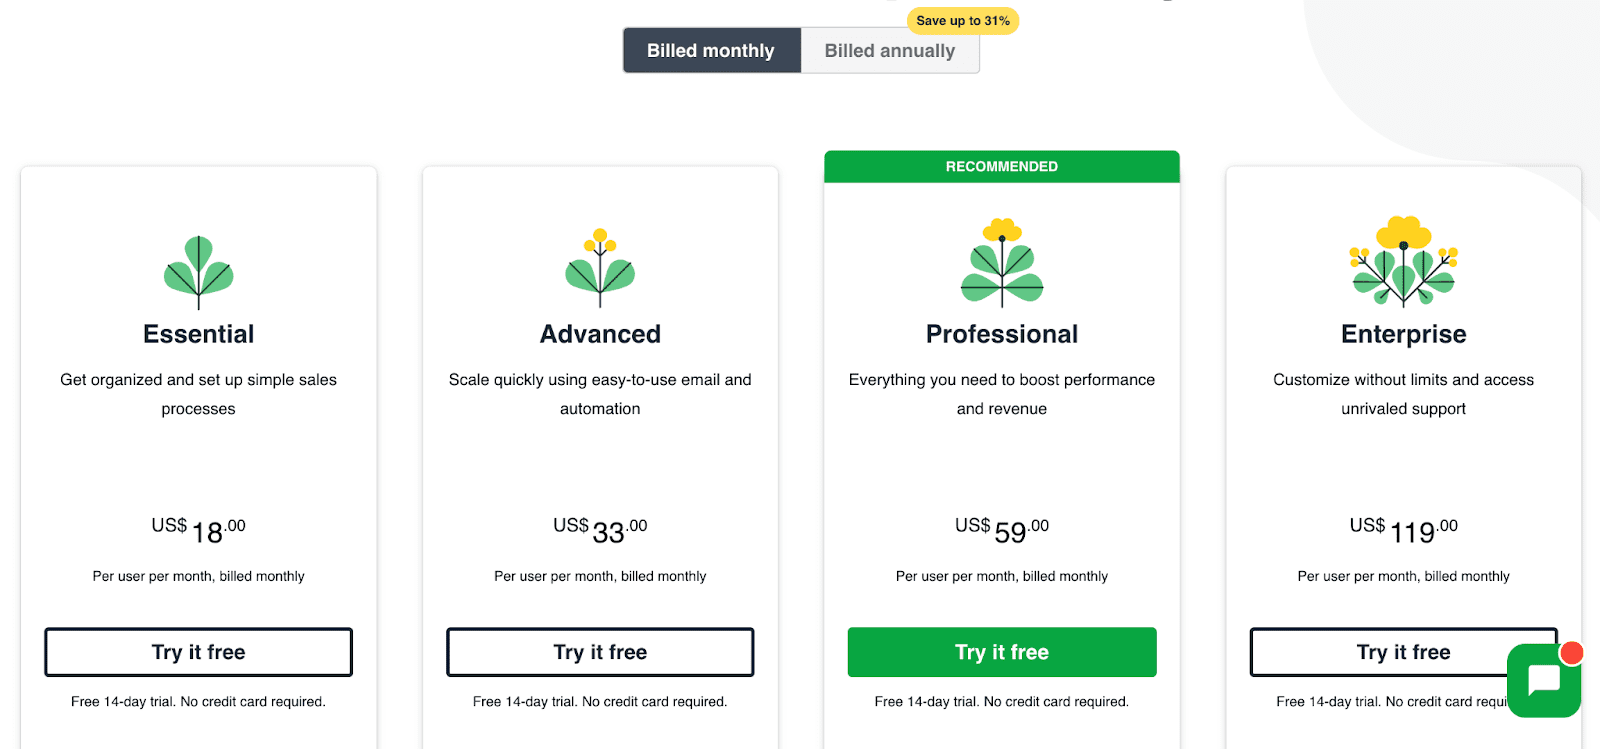Click the Advanced plan's flower icon
Image resolution: width=1600 pixels, height=749 pixels.
pyautogui.click(x=599, y=265)
